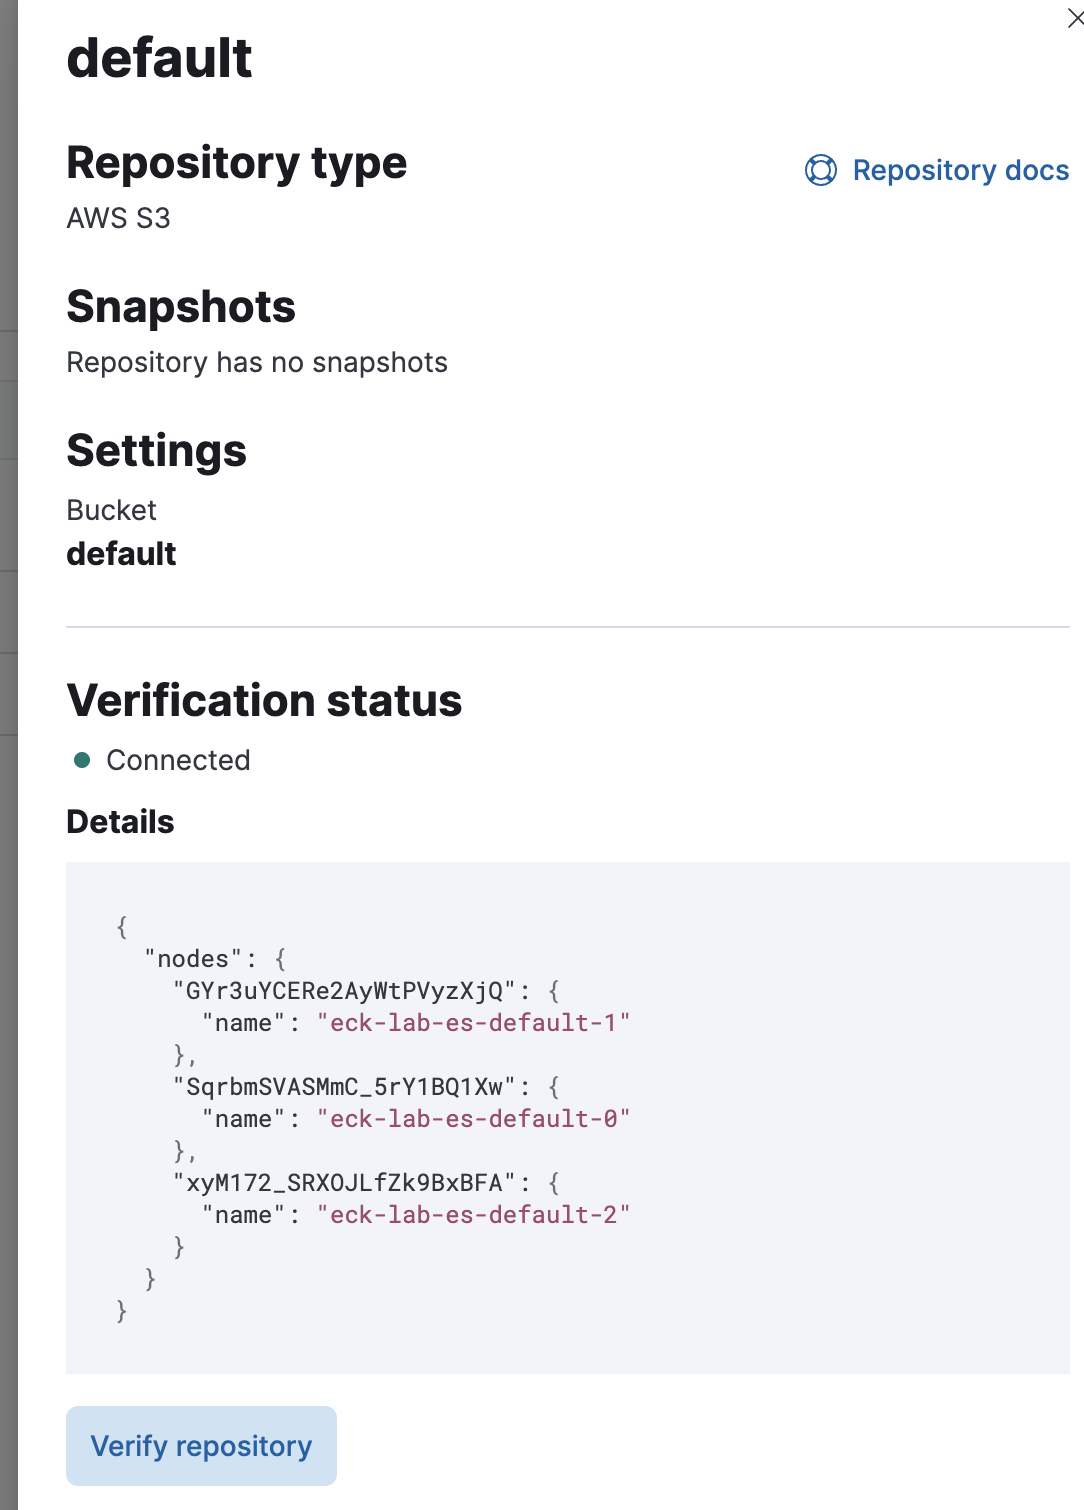The width and height of the screenshot is (1084, 1510).
Task: Close the repository details flyout
Action: coord(1075,18)
